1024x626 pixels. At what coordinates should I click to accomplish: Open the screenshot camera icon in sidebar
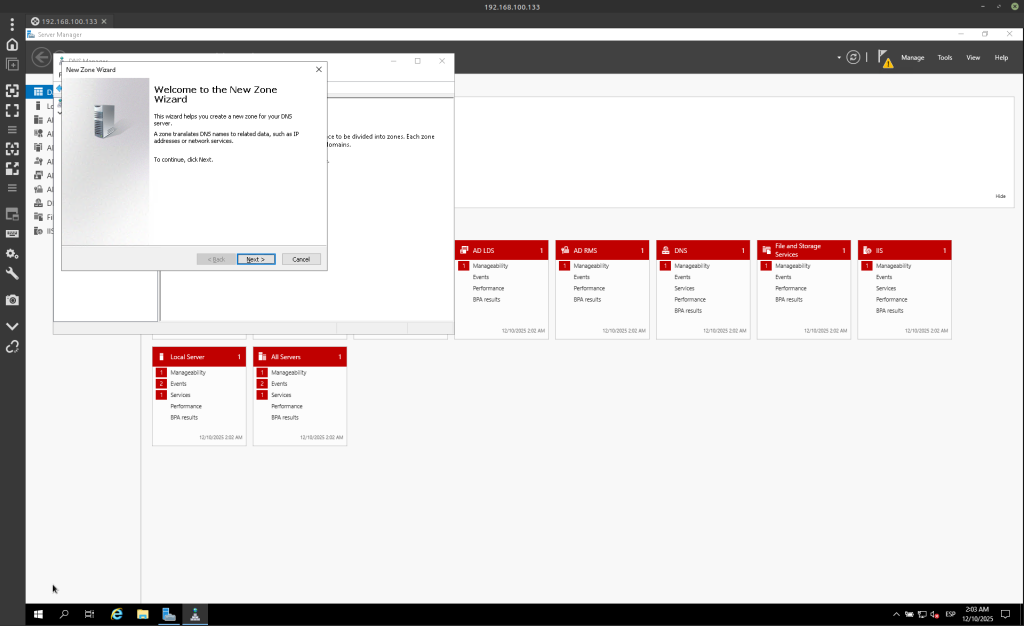point(12,300)
